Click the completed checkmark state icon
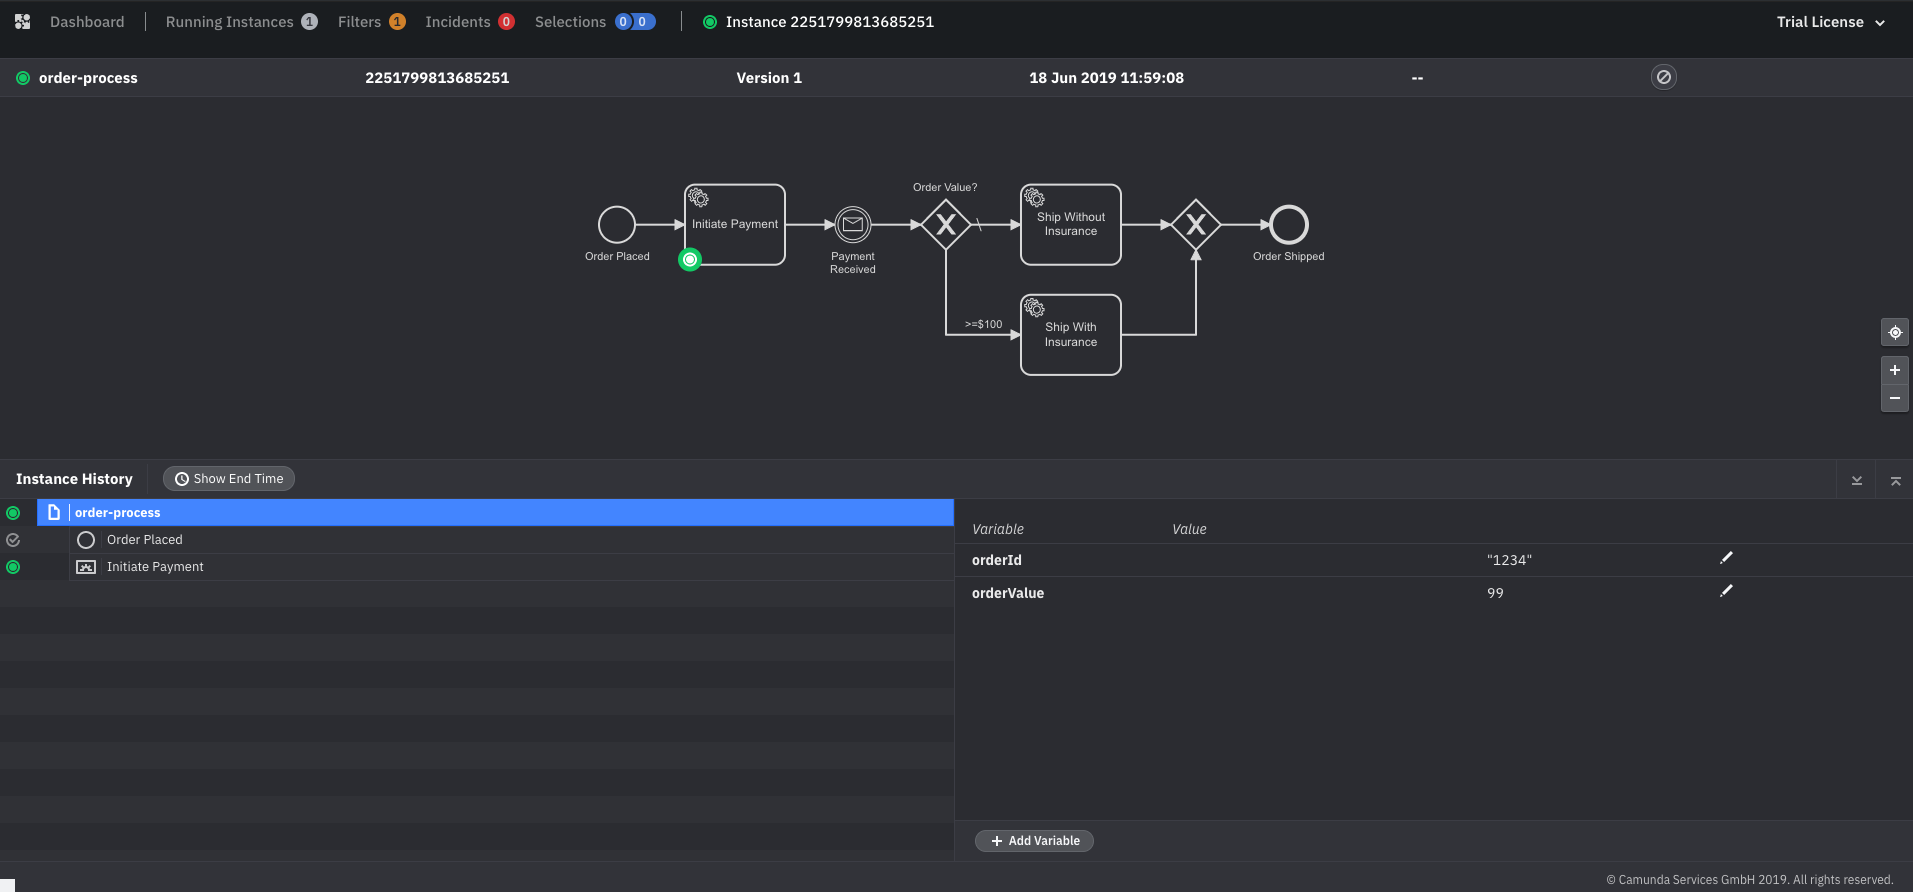Screen dimensions: 1913x892 (x=13, y=540)
